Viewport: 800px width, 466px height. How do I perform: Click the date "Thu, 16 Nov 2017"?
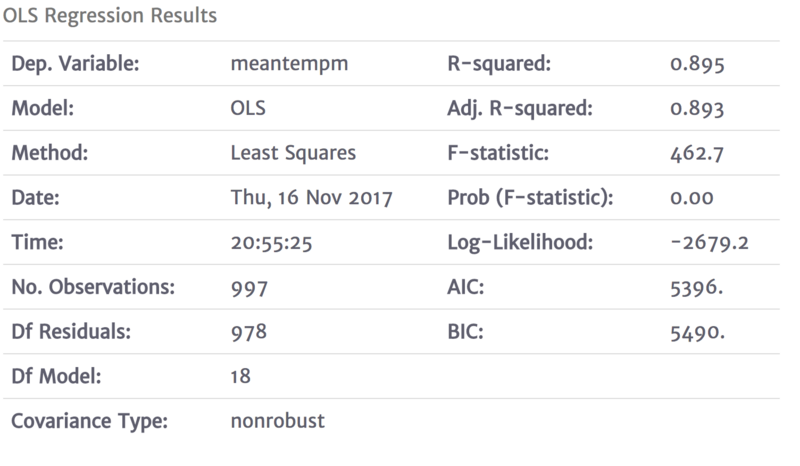point(311,198)
